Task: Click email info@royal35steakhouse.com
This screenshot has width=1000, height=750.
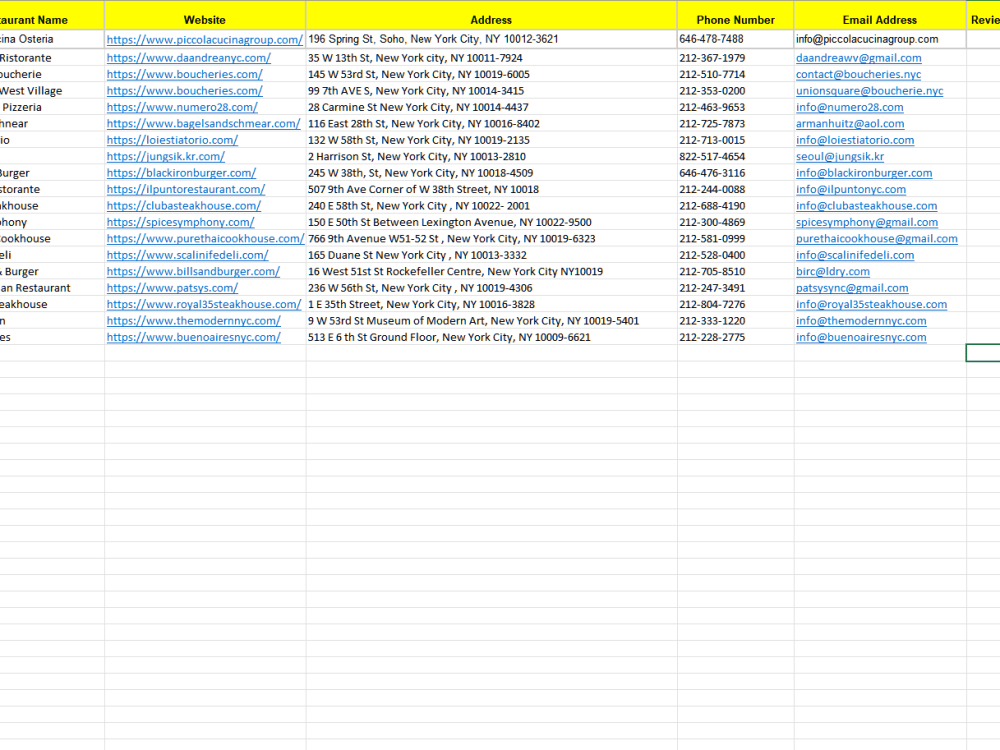Action: (871, 305)
